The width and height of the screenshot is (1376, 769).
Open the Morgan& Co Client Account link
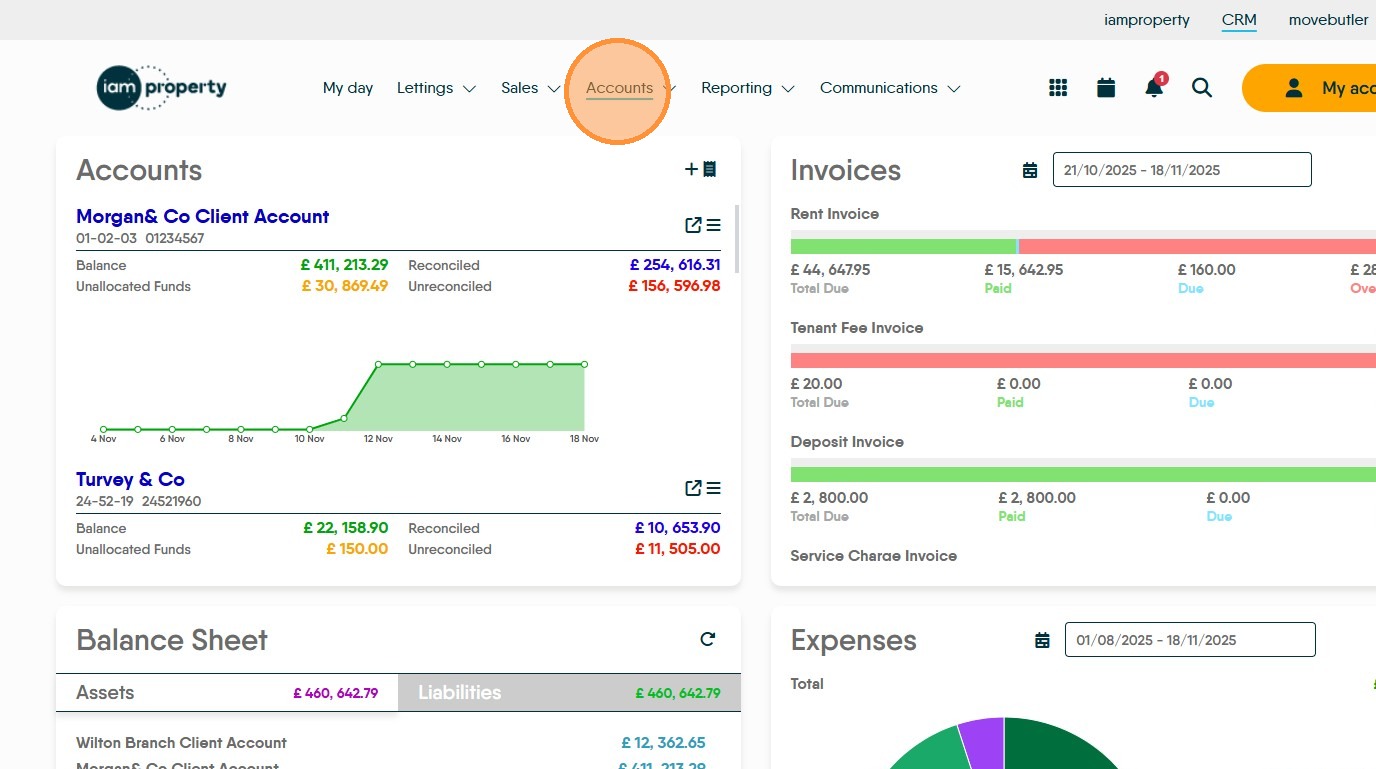(202, 216)
